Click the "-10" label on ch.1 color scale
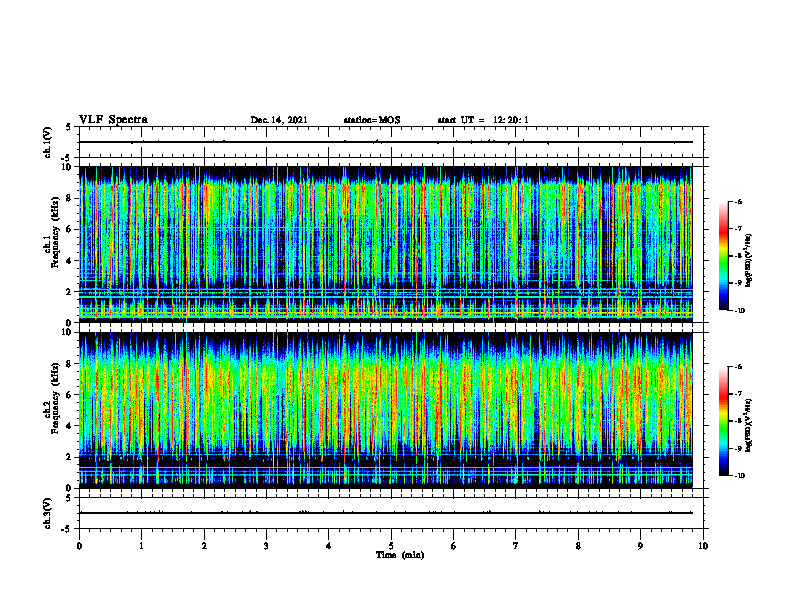 pos(739,311)
